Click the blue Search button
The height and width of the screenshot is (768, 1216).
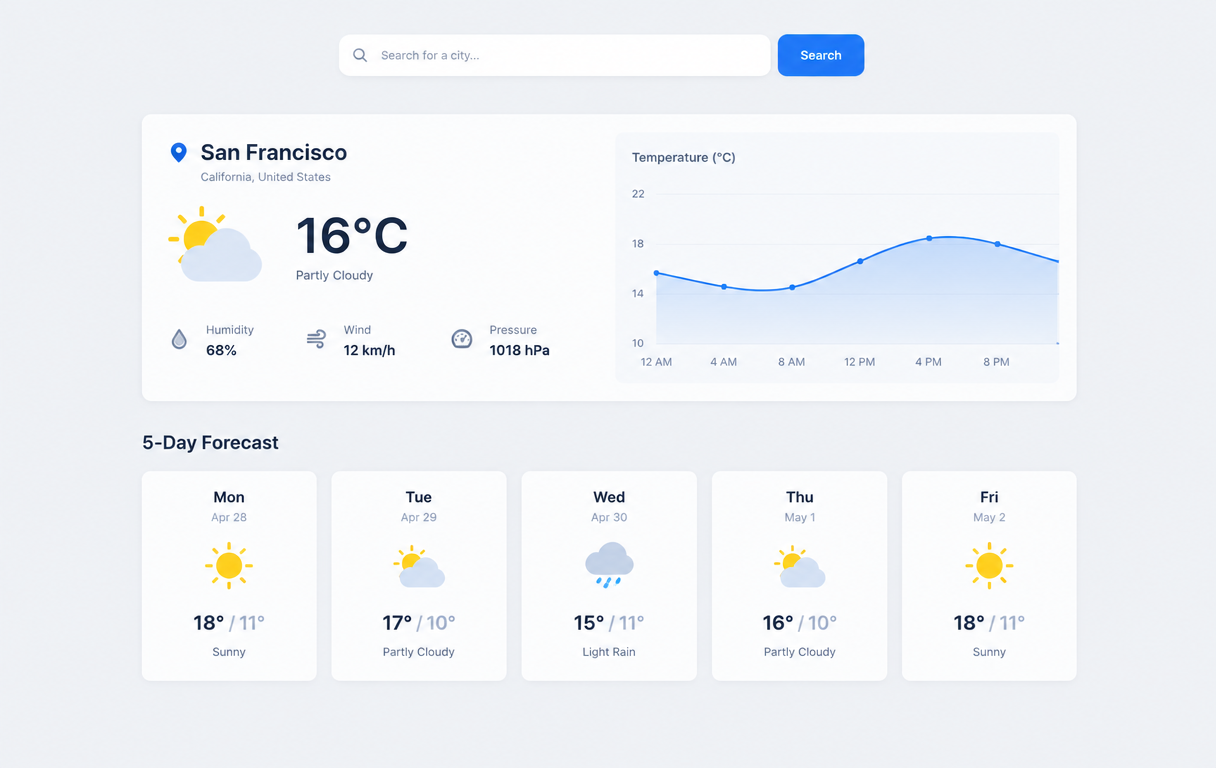coord(821,56)
